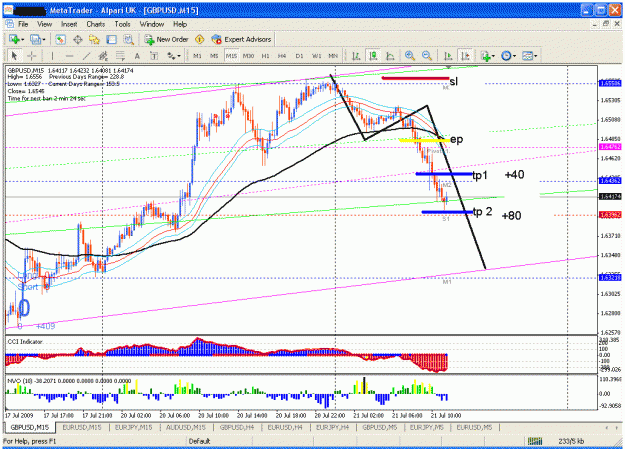
Task: Toggle M15 timeframe button
Action: click(231, 56)
